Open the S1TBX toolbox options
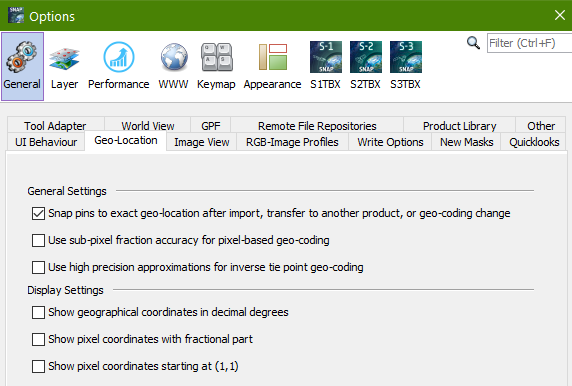 [x=325, y=66]
